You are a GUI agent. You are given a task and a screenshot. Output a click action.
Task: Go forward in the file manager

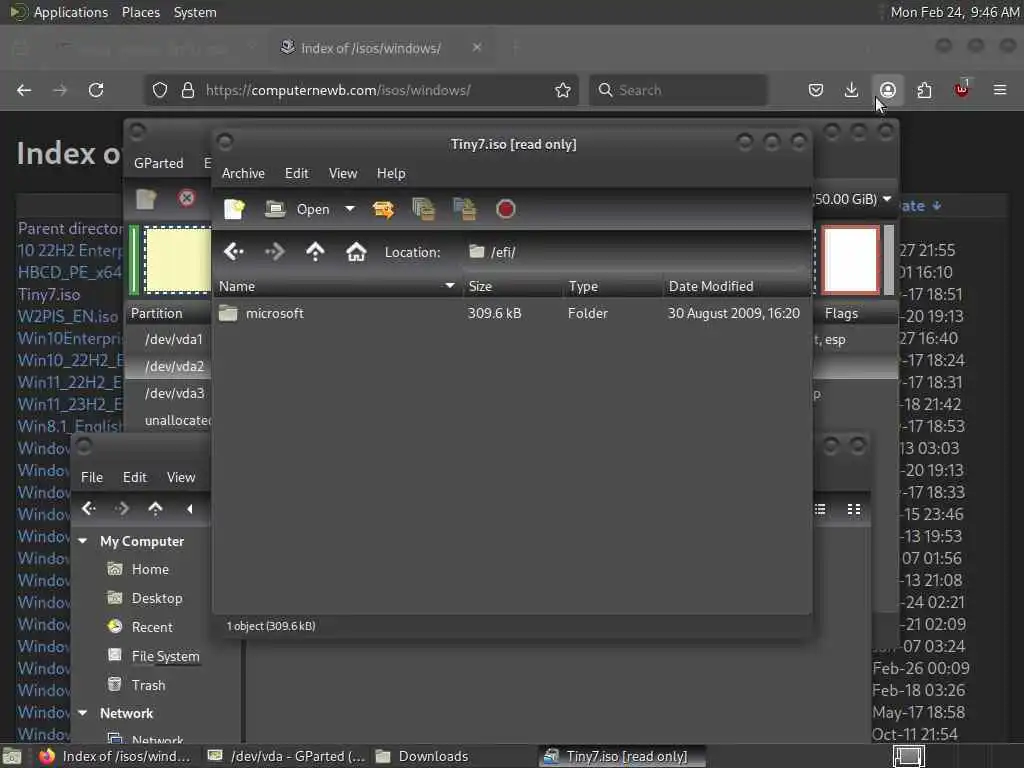[122, 509]
